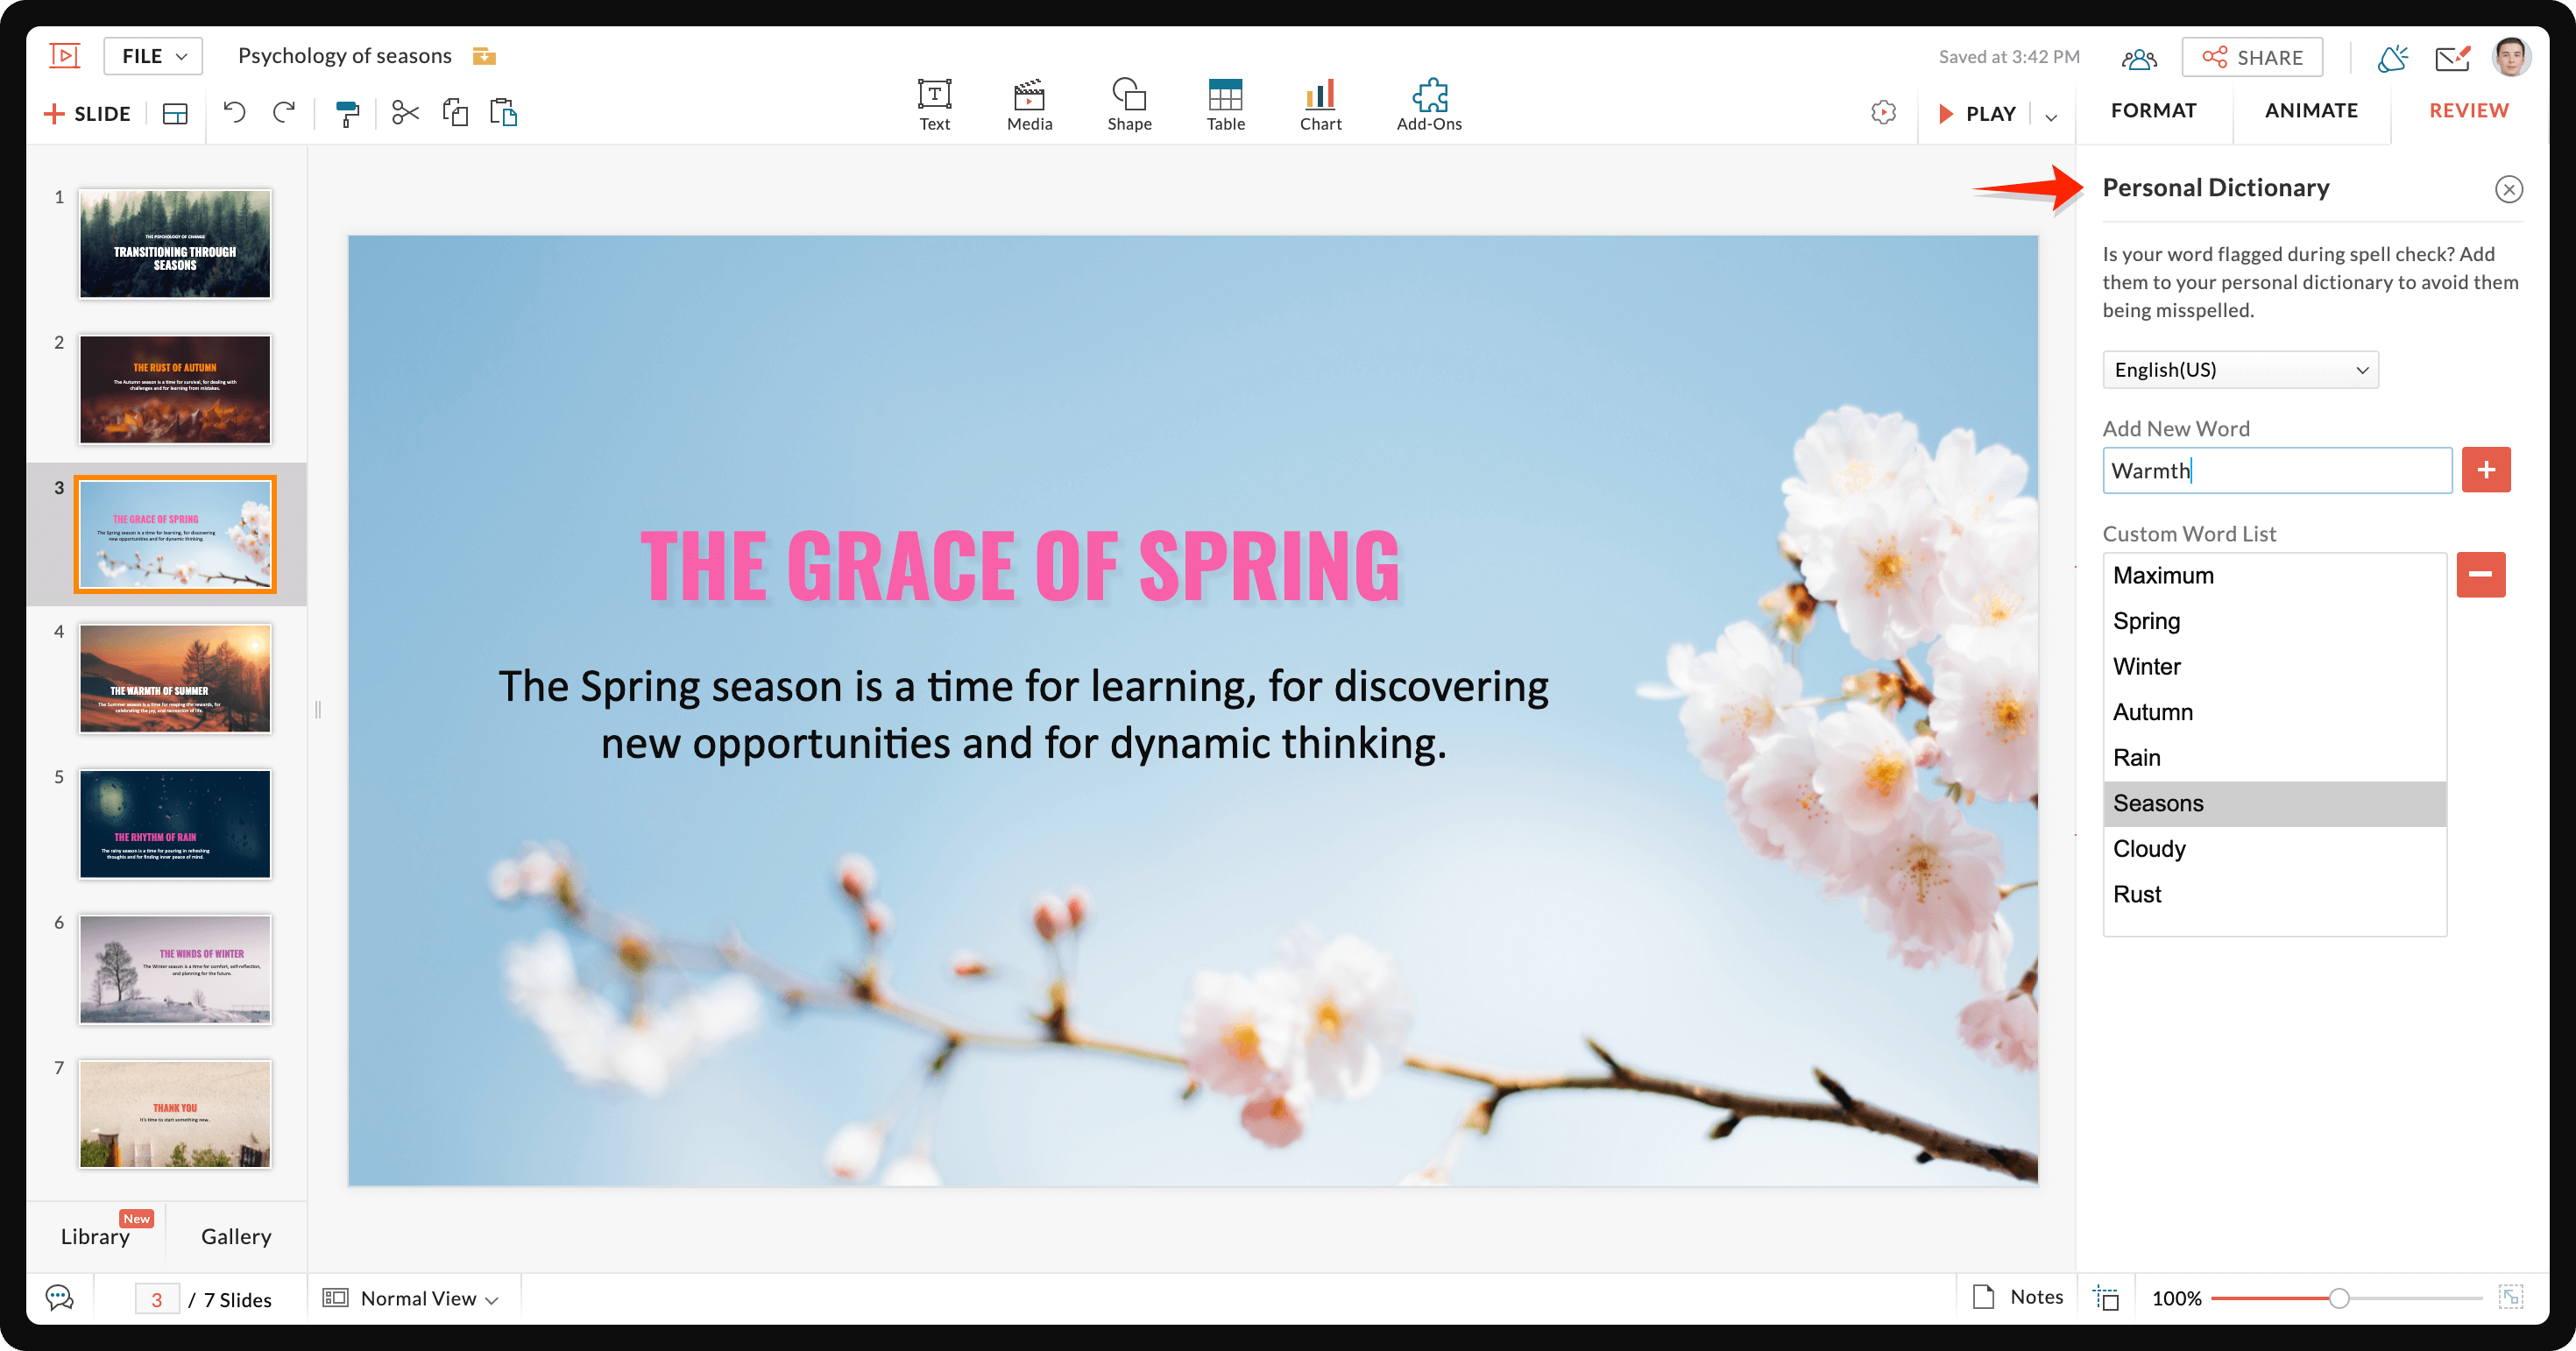The height and width of the screenshot is (1351, 2576).
Task: Toggle the Notes pane
Action: pos(2018,1297)
